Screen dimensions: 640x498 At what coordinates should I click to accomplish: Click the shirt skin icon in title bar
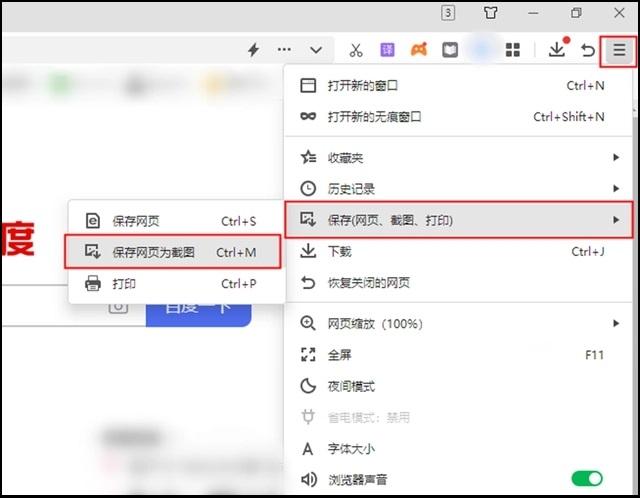pyautogui.click(x=491, y=13)
